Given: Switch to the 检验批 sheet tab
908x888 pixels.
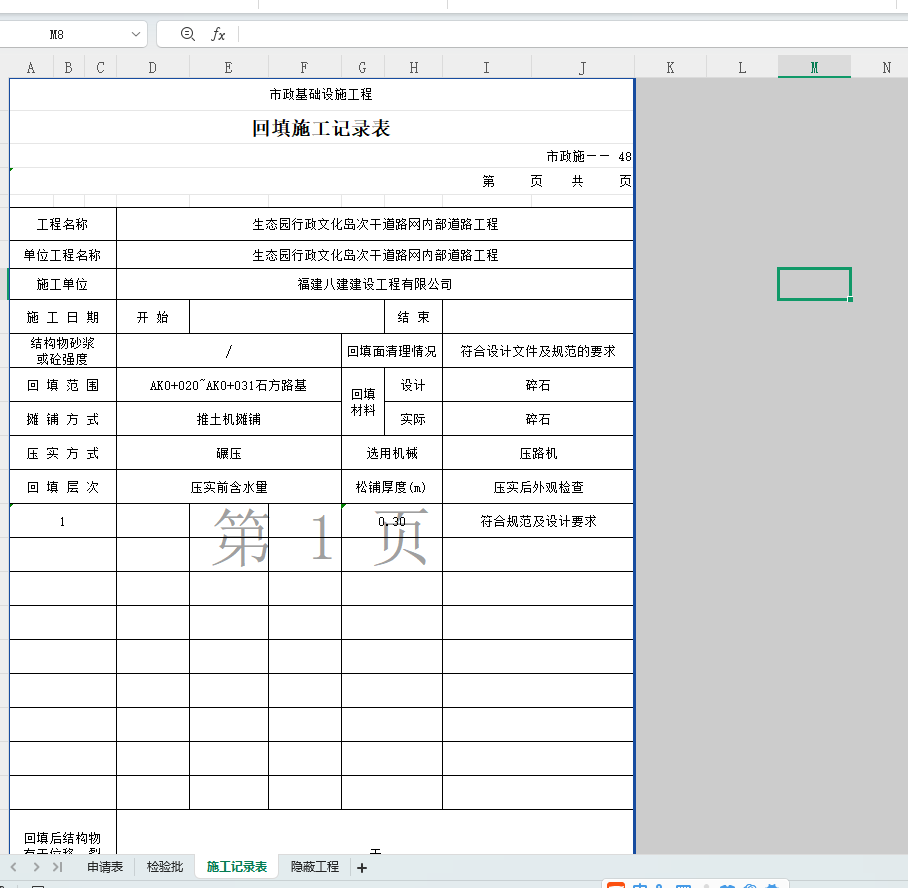Looking at the screenshot, I should pyautogui.click(x=165, y=867).
